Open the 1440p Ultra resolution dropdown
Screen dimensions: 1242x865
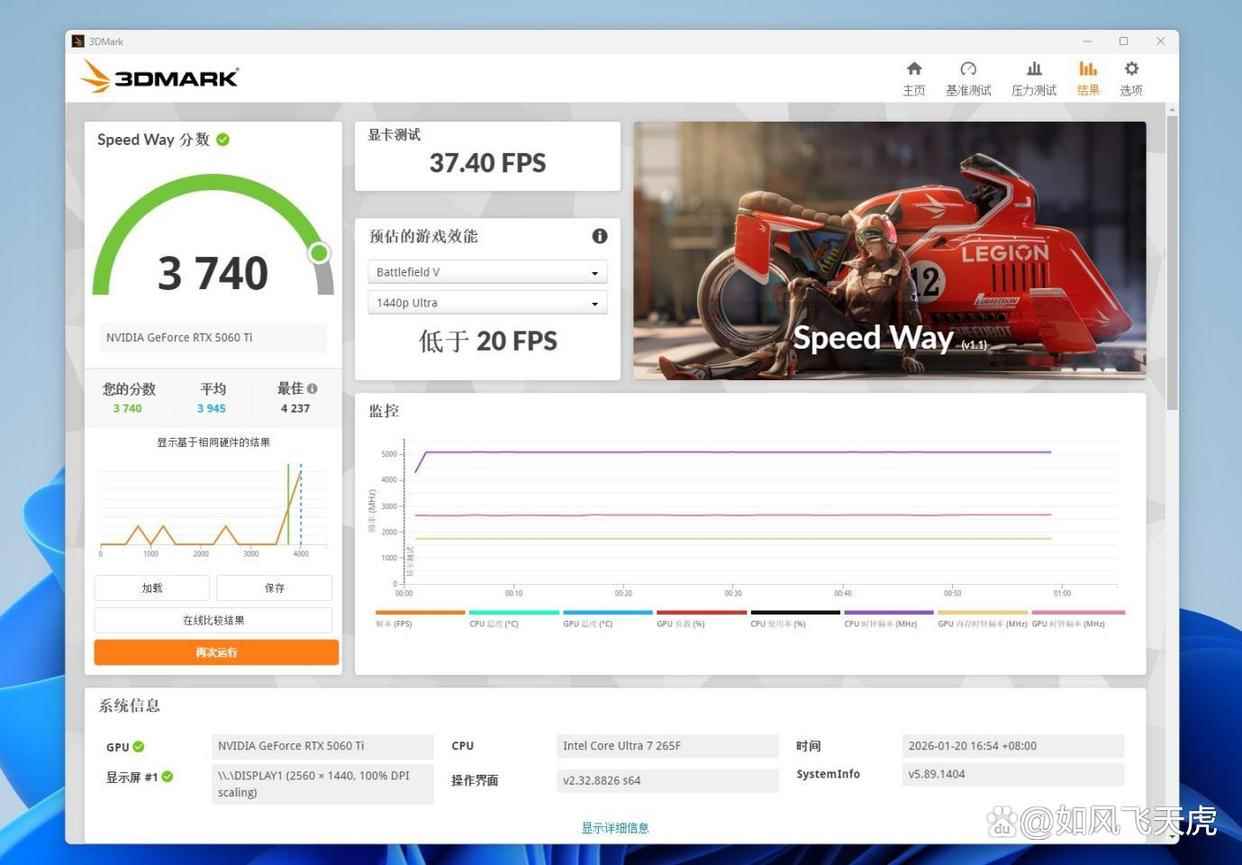pyautogui.click(x=487, y=302)
